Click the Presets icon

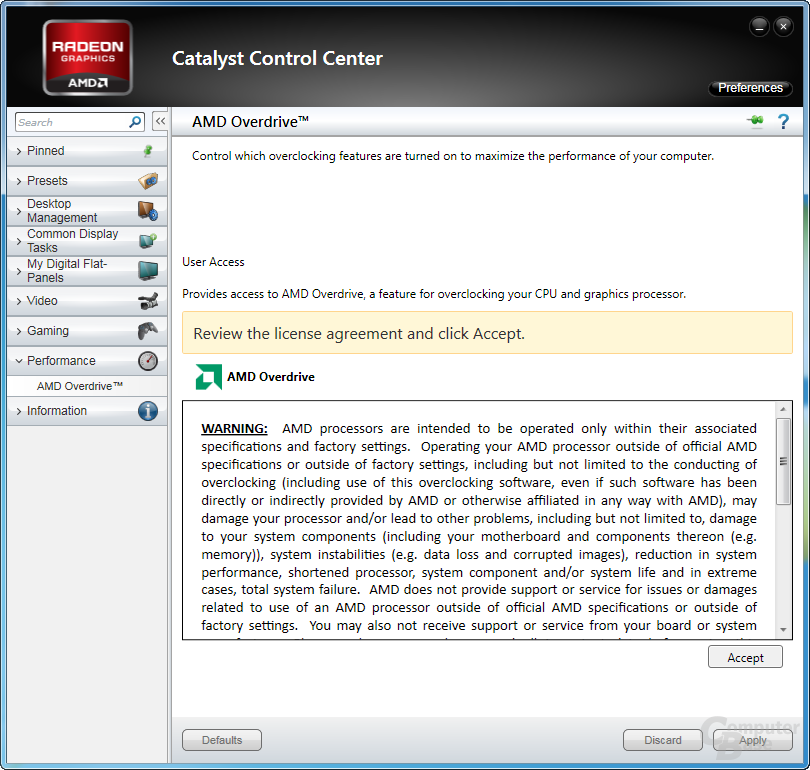click(x=148, y=181)
